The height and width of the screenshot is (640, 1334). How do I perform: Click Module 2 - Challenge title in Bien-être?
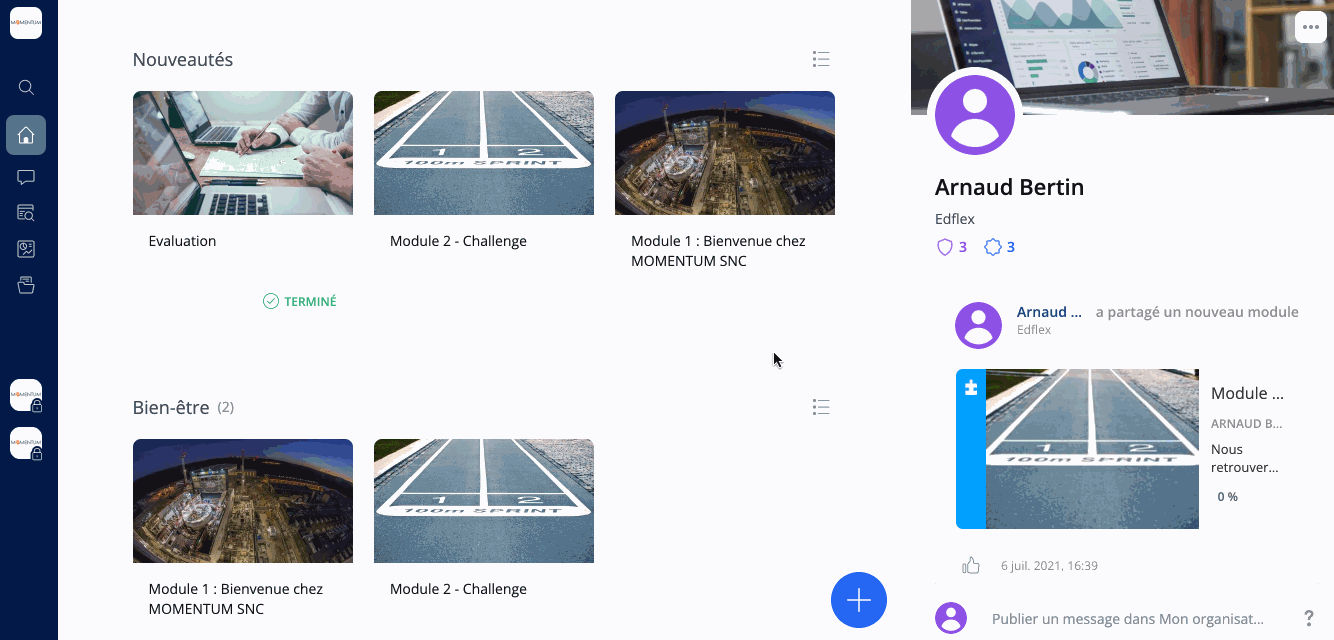tap(458, 589)
